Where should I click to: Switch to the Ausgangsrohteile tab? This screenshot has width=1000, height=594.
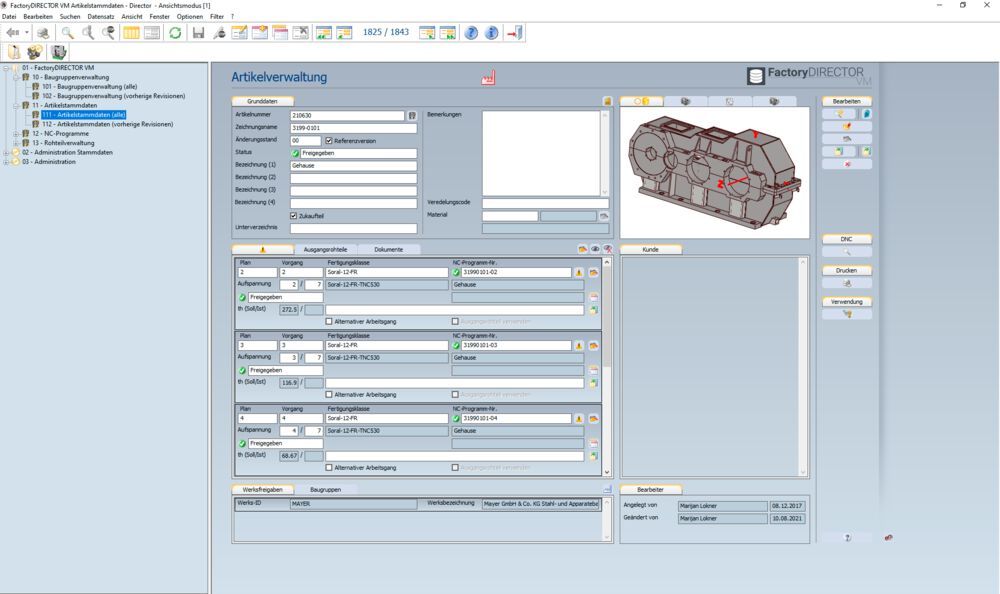[325, 249]
